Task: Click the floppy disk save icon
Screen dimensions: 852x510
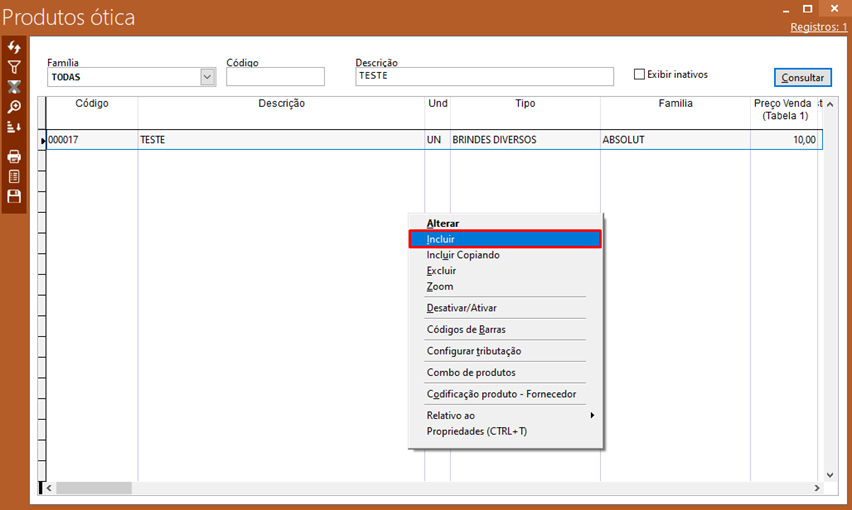Action: [14, 196]
